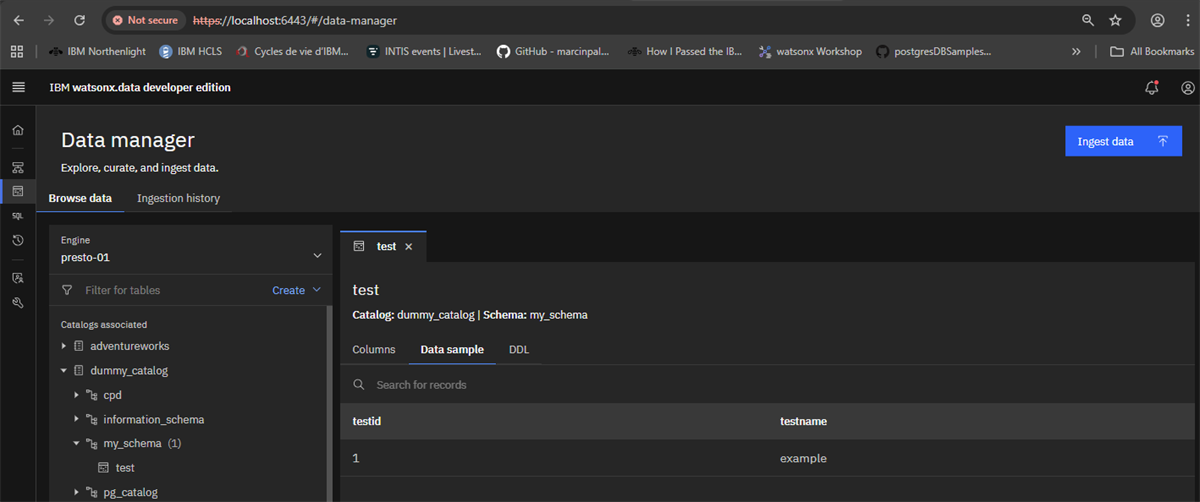1200x502 pixels.
Task: Close the test table tab
Action: coord(408,247)
